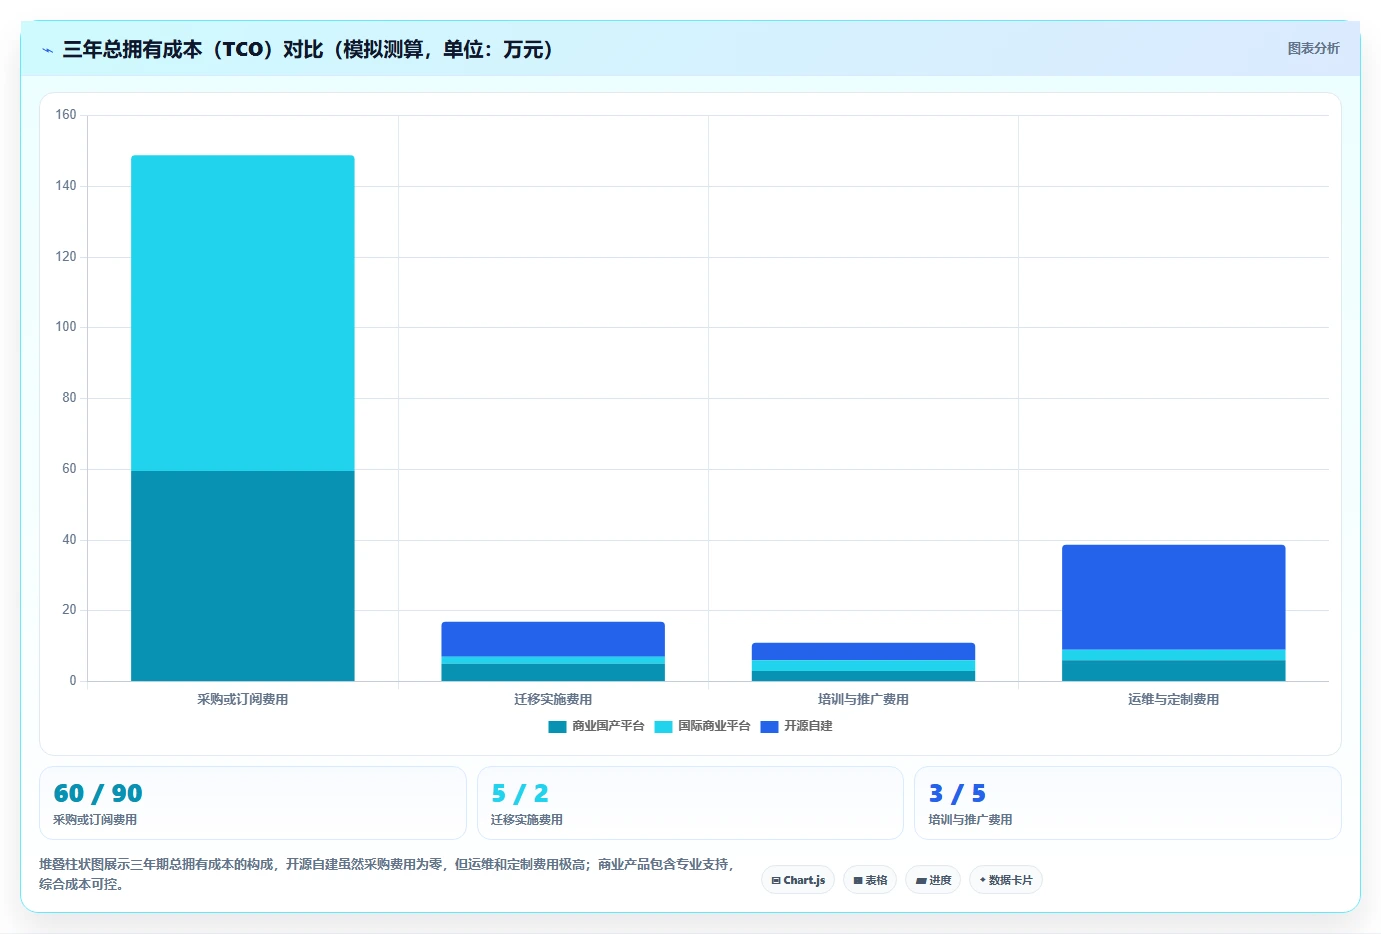Click the 表格 tag chip

(x=870, y=880)
